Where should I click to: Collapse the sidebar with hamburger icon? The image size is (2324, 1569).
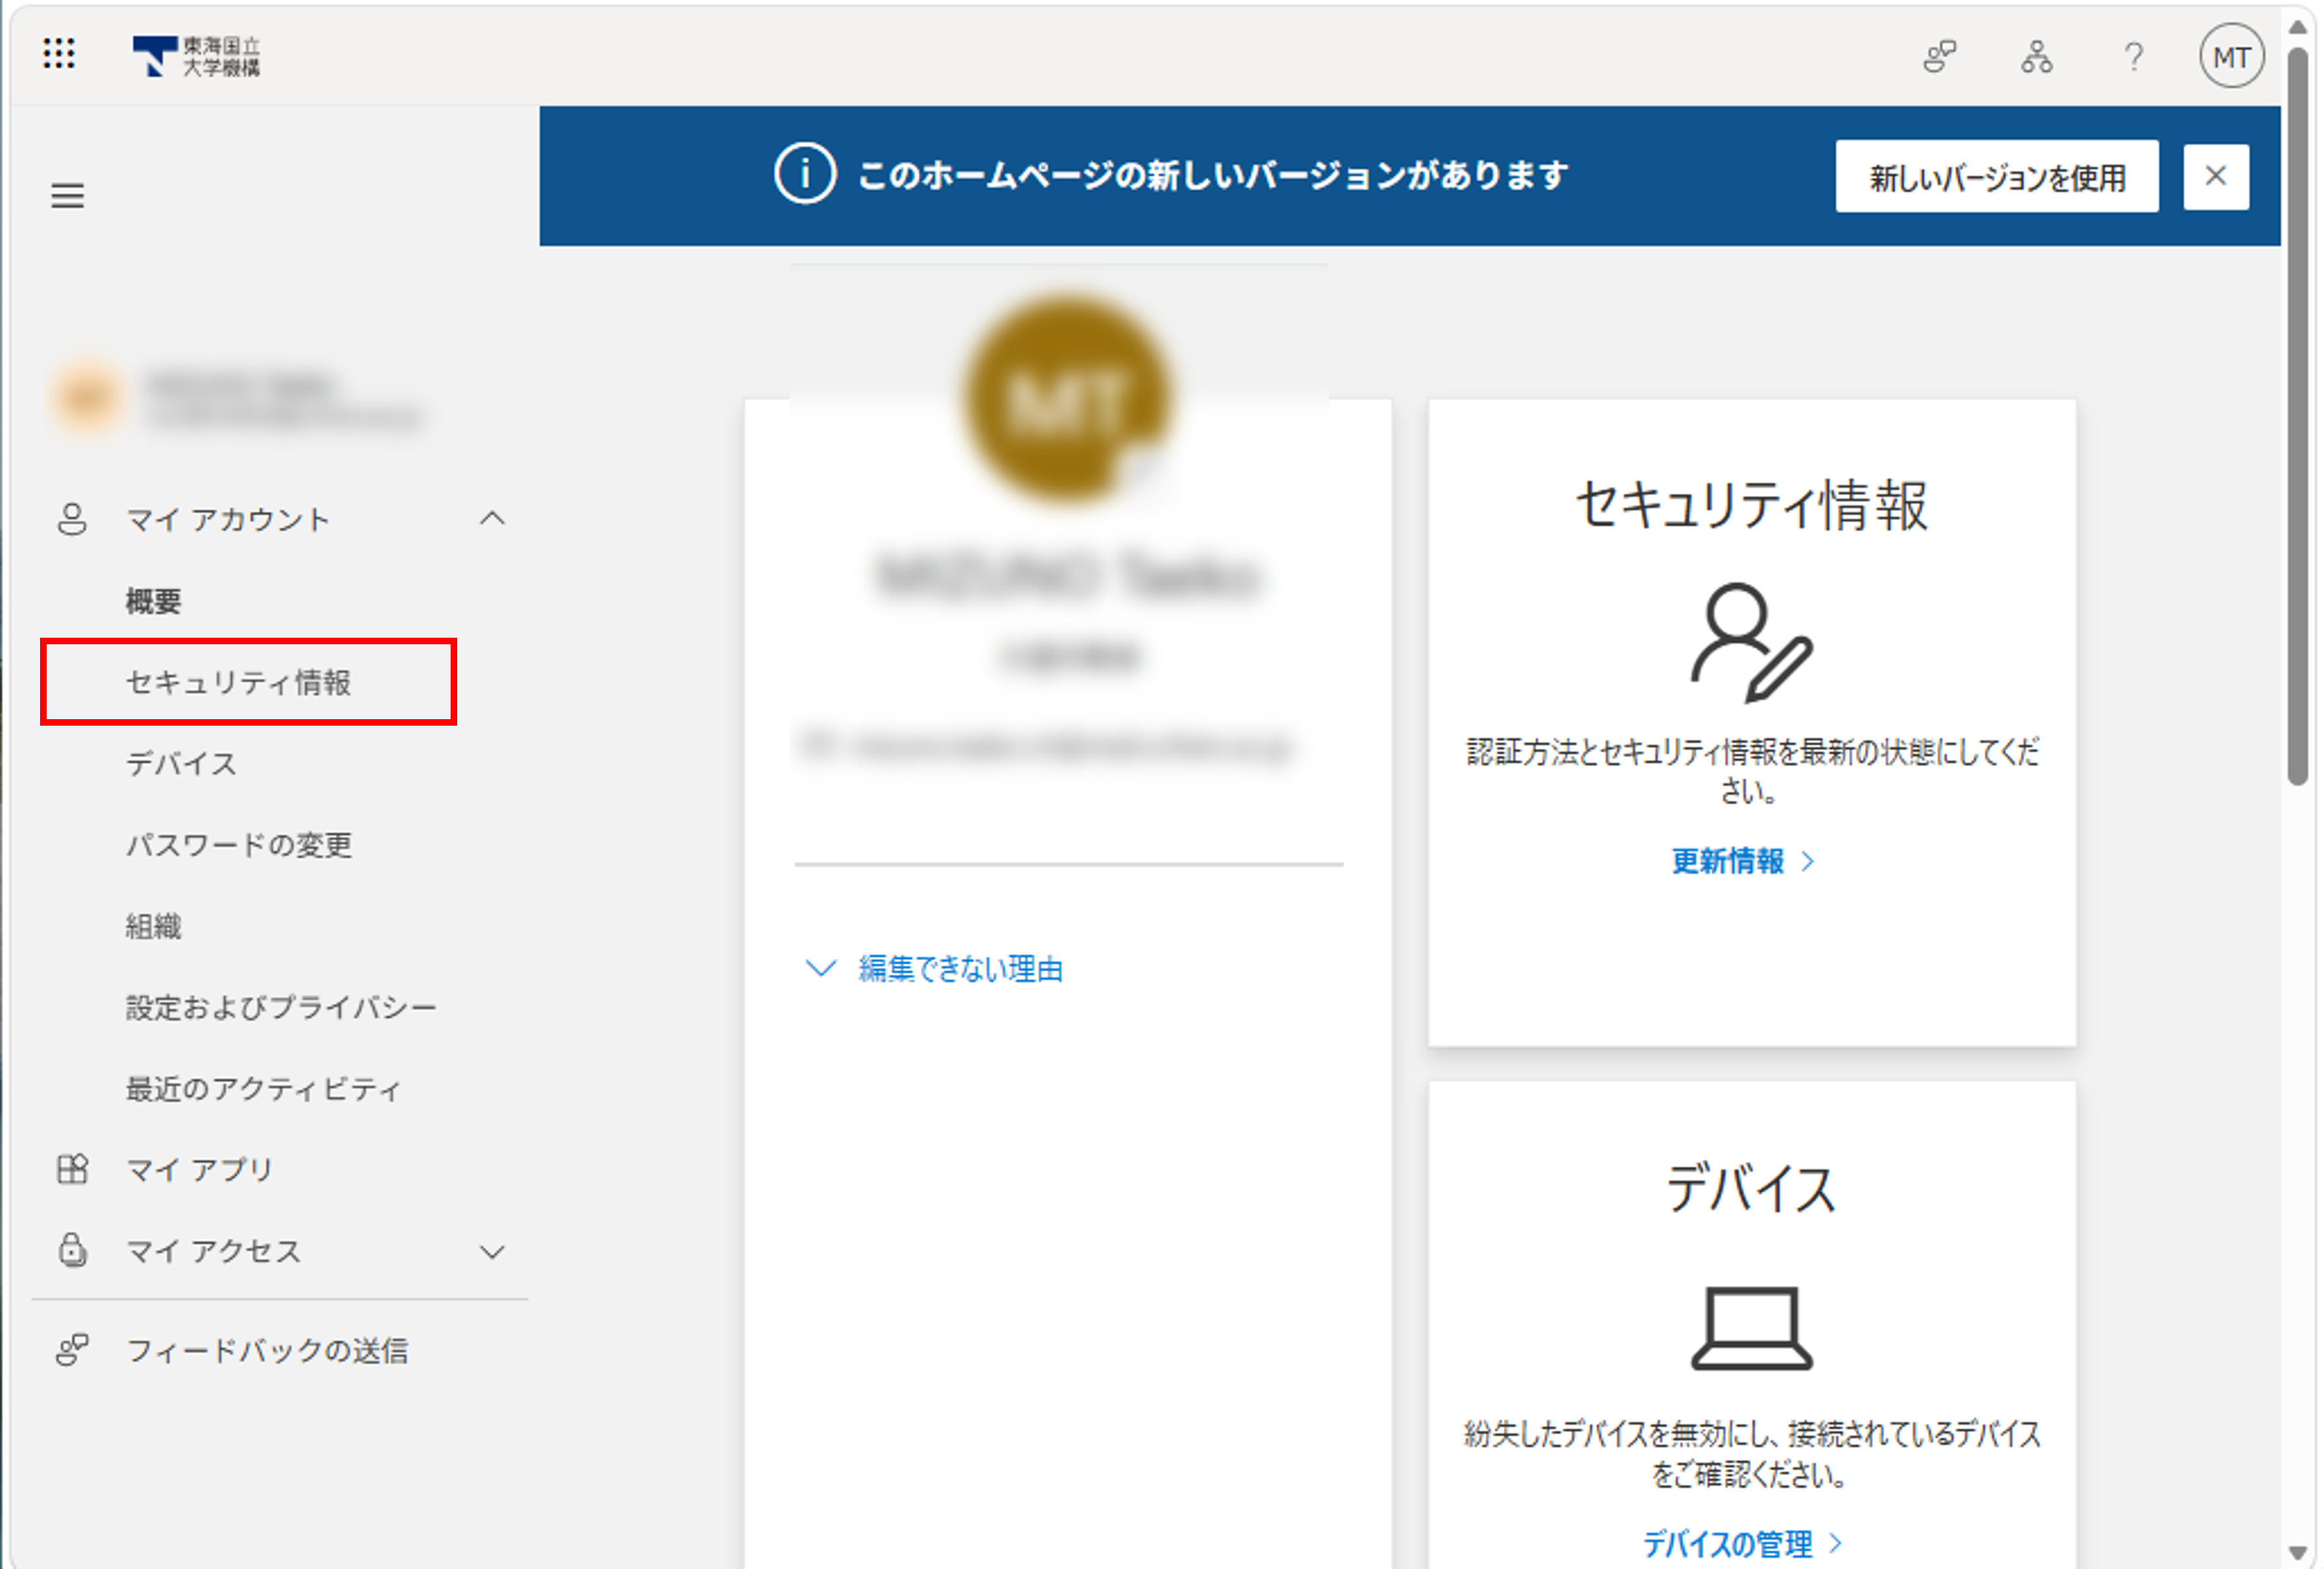click(x=68, y=195)
